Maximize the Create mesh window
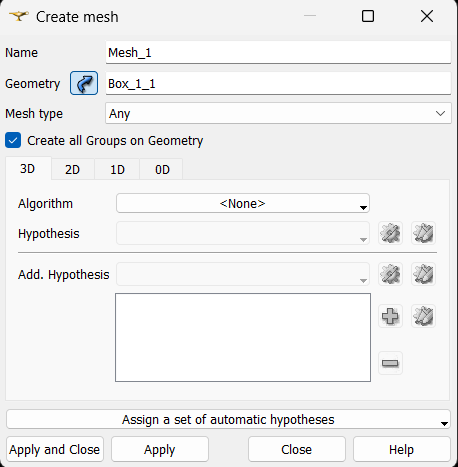Image resolution: width=458 pixels, height=467 pixels. [x=368, y=16]
